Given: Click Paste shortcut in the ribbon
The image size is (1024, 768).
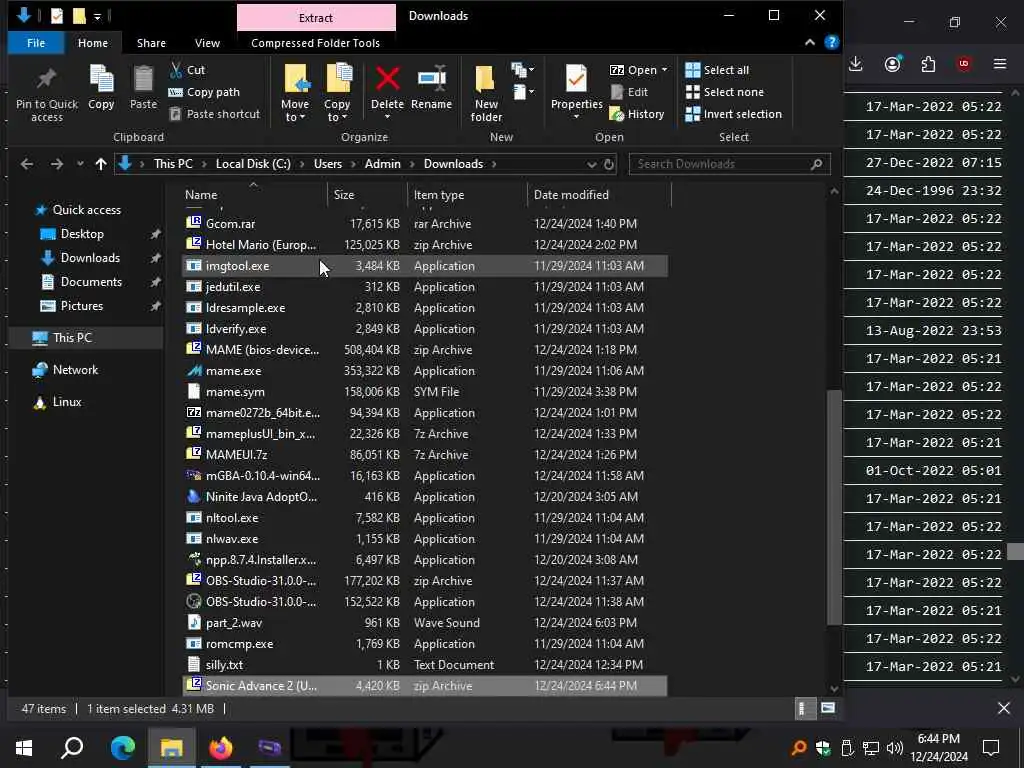Looking at the screenshot, I should click(215, 114).
